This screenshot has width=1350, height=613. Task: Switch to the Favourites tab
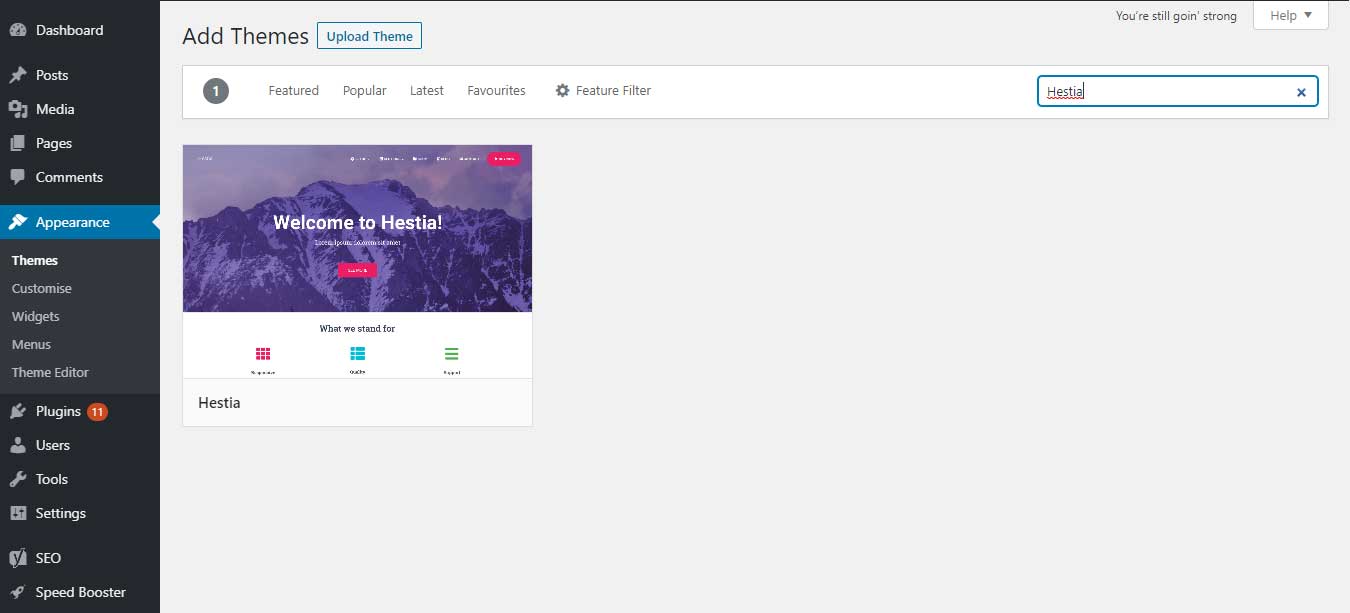[496, 90]
